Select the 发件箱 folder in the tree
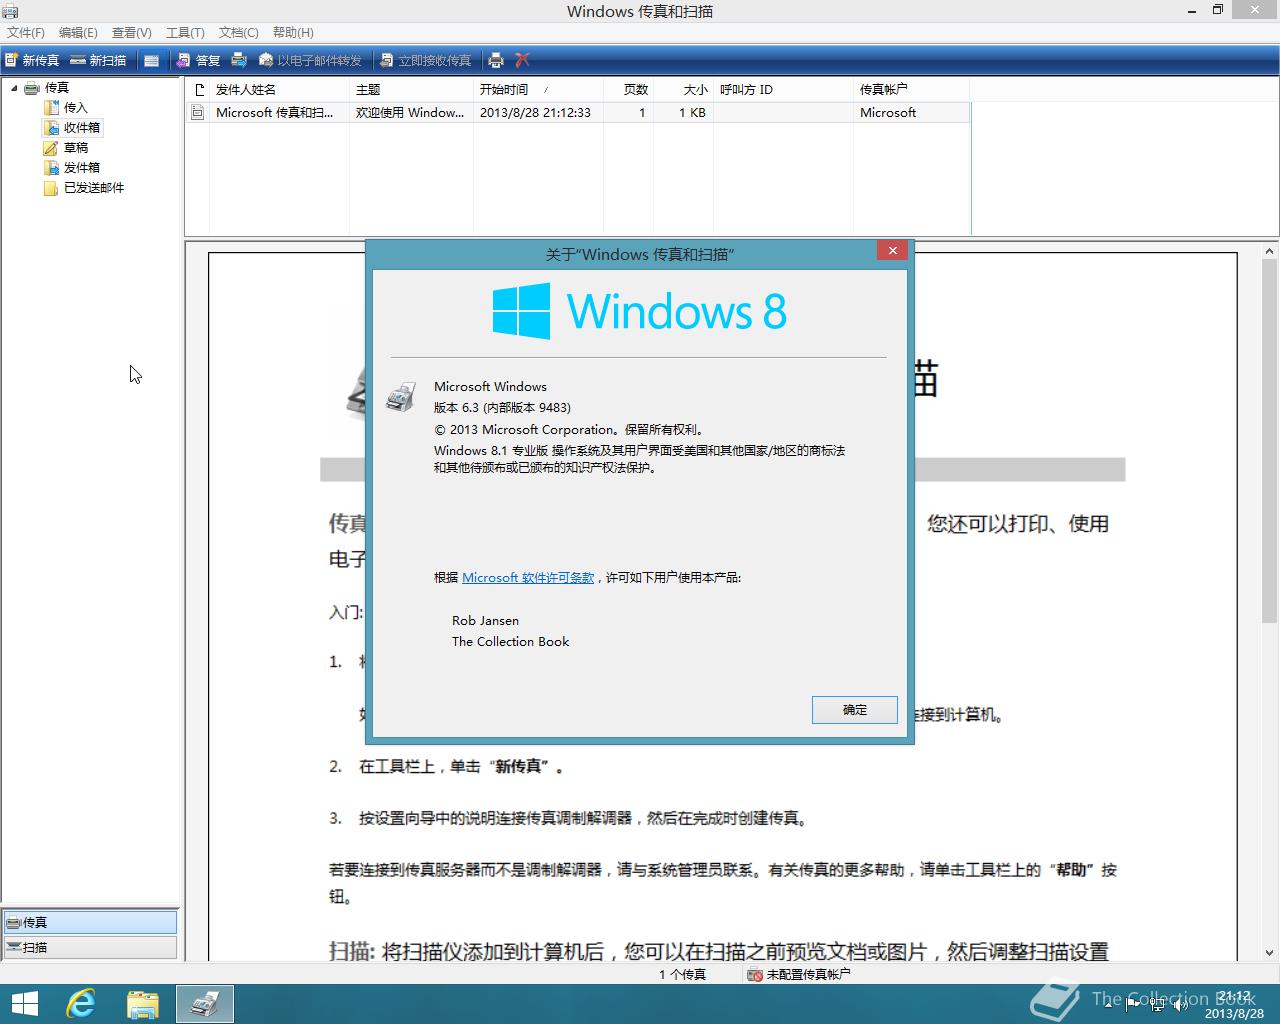Viewport: 1280px width, 1024px height. click(x=81, y=168)
